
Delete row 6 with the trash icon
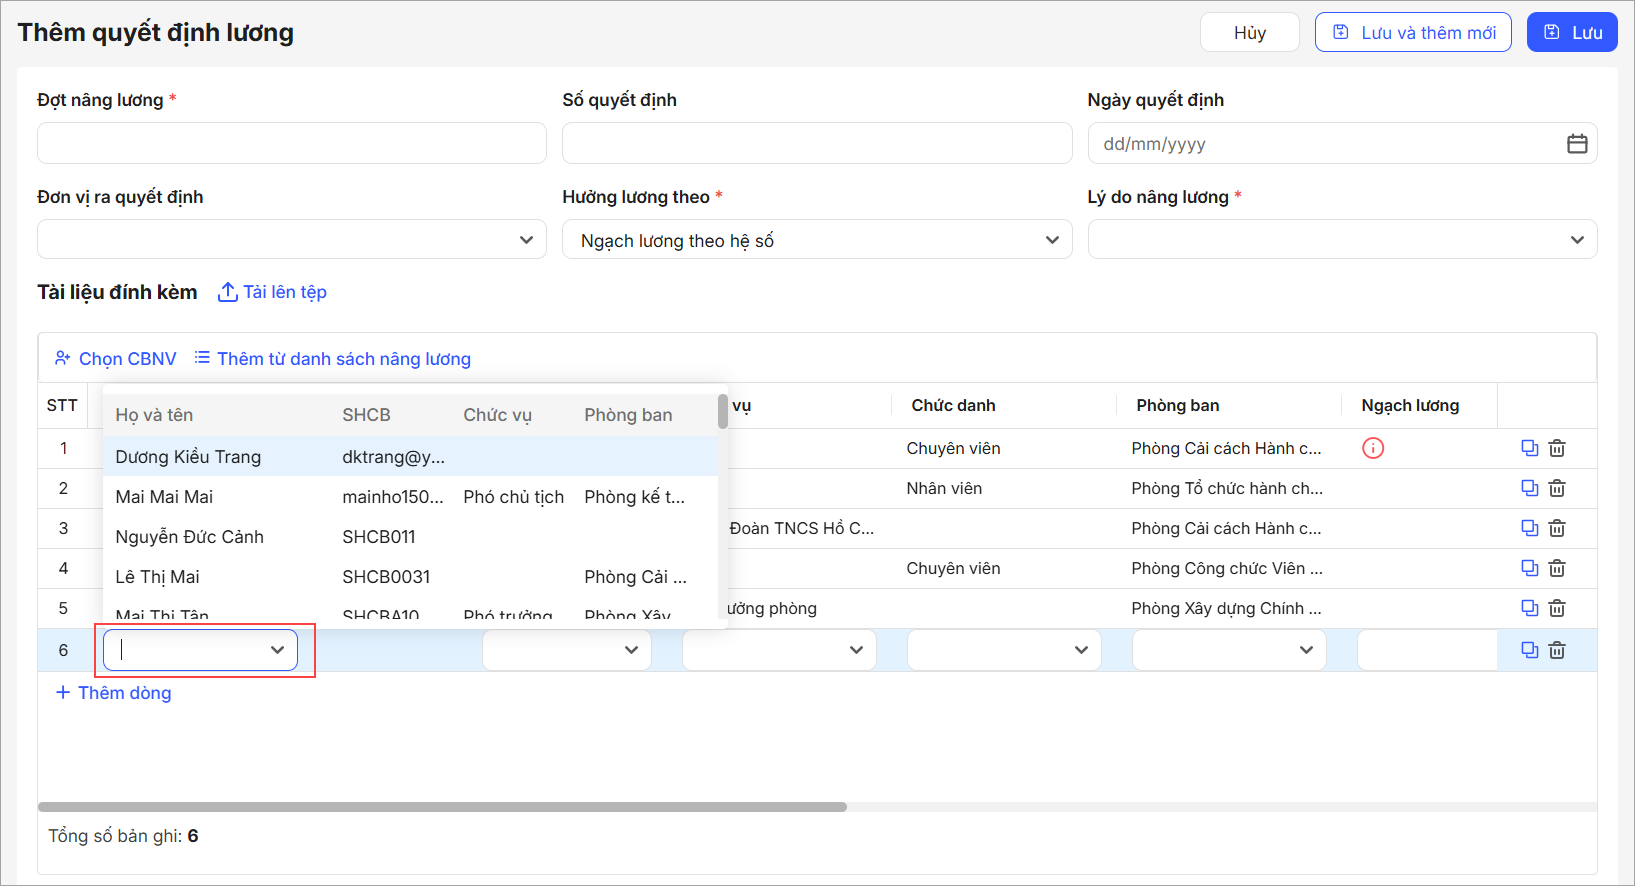tap(1557, 650)
